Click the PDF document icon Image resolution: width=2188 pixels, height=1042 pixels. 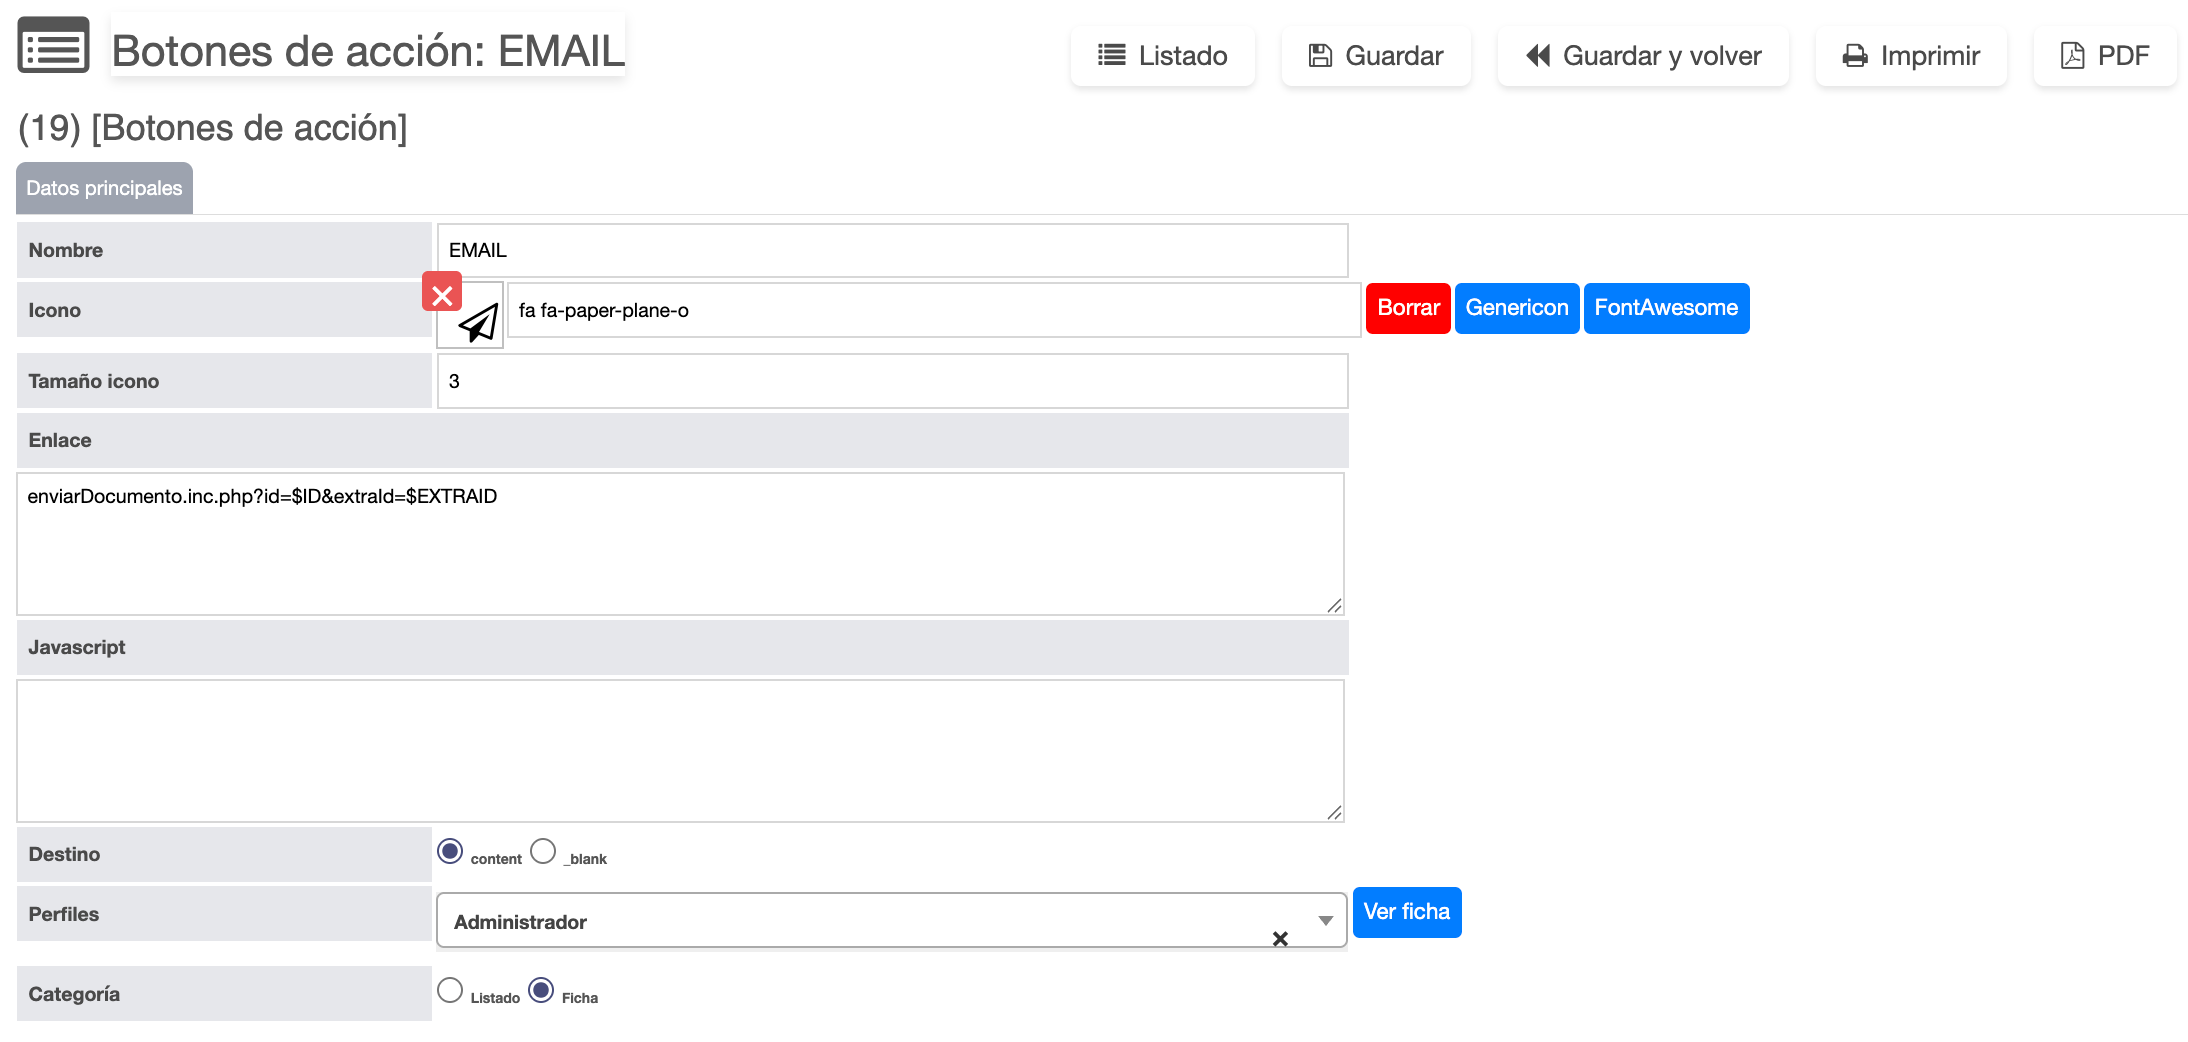coord(2072,56)
